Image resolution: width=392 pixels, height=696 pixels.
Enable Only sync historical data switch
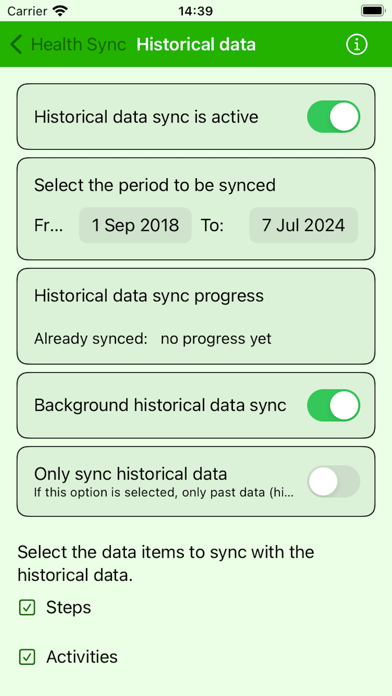[x=333, y=481]
